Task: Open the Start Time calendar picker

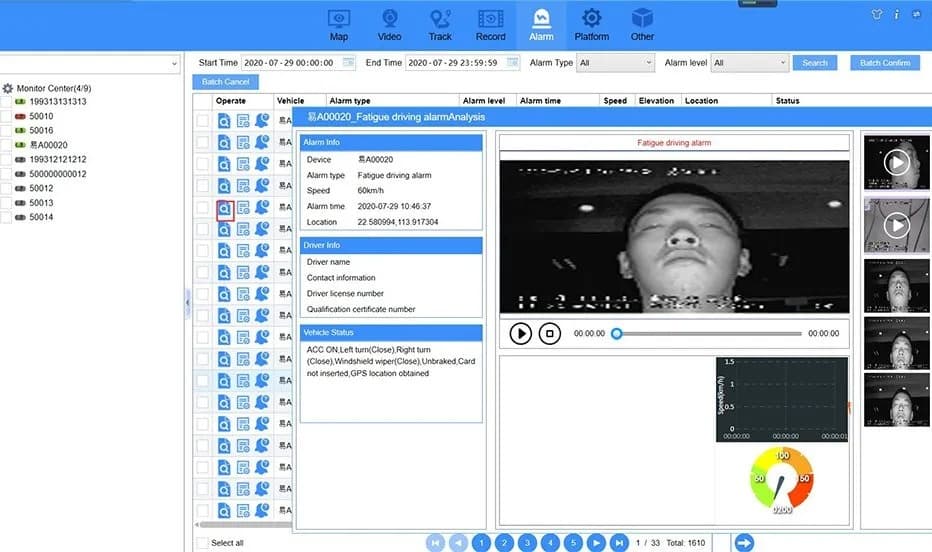Action: pos(348,62)
